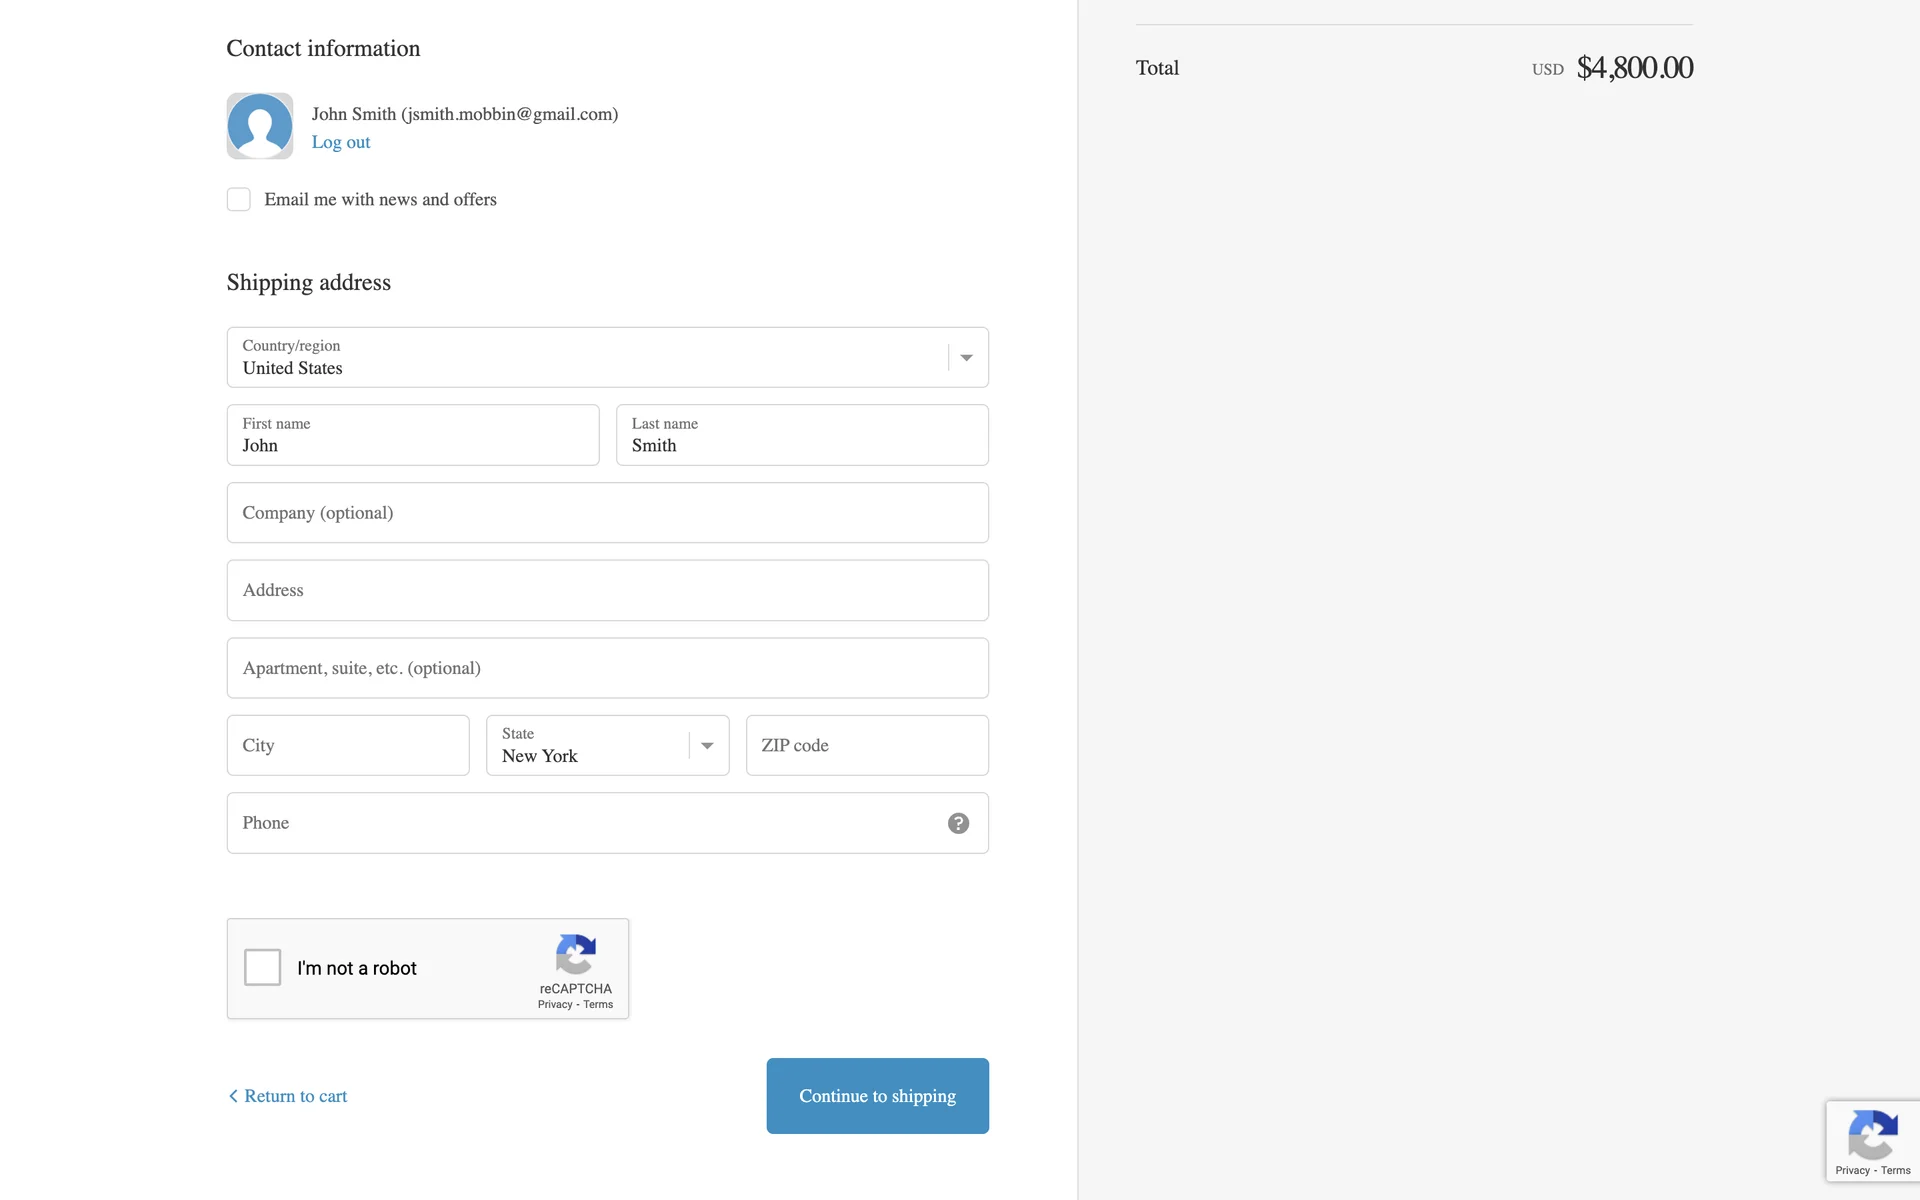
Task: Tick the I'm not a robot checkbox
Action: [263, 967]
